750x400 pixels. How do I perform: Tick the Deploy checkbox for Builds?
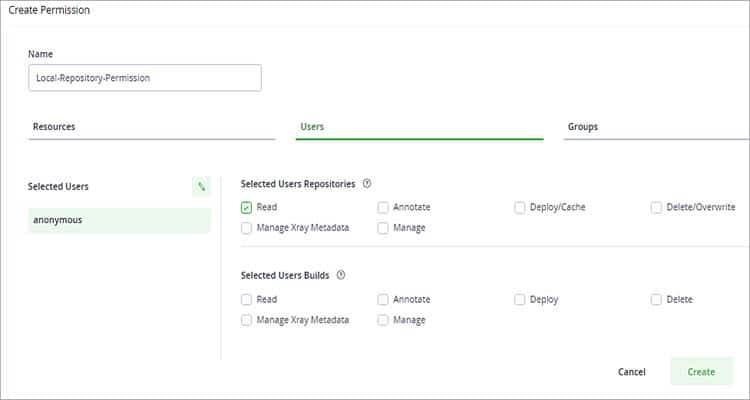(x=520, y=300)
